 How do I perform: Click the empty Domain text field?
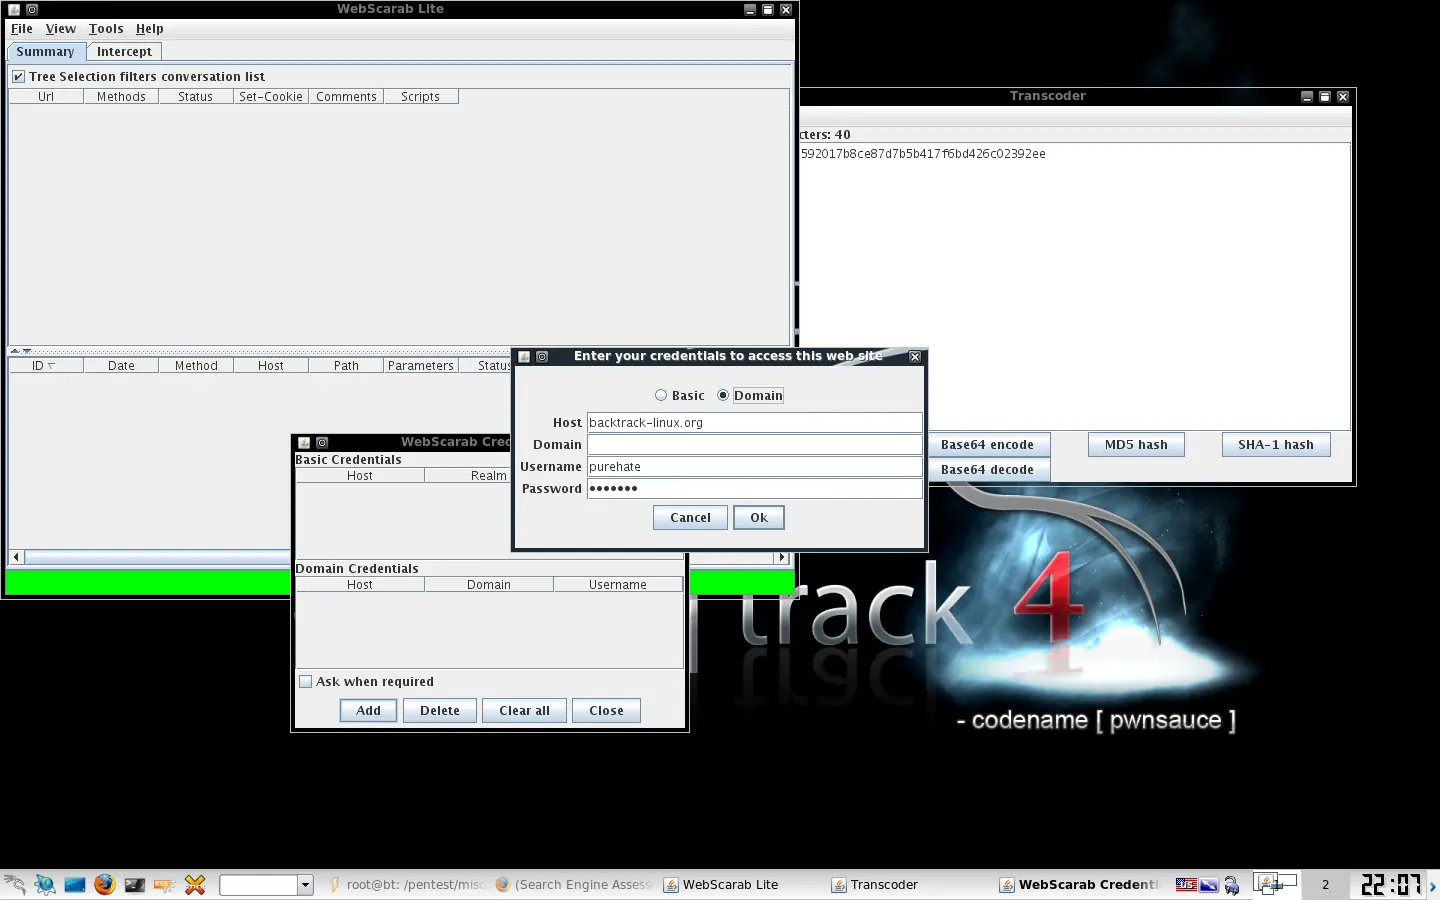tap(754, 445)
